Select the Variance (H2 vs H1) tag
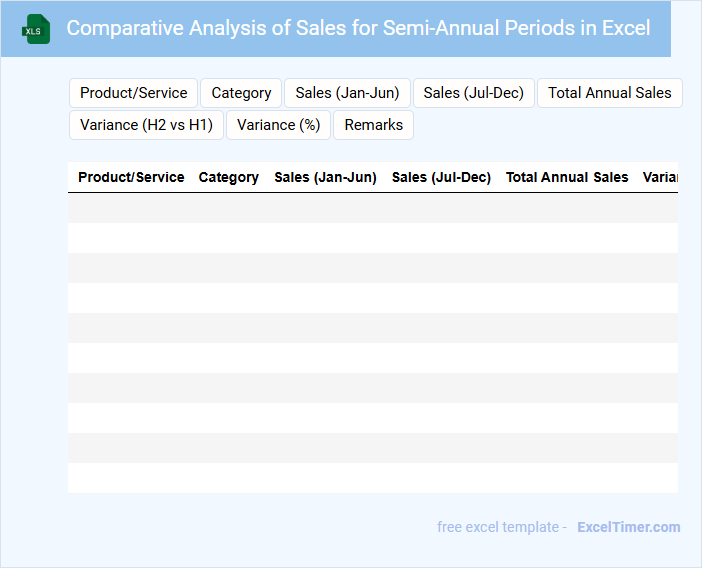 click(146, 125)
